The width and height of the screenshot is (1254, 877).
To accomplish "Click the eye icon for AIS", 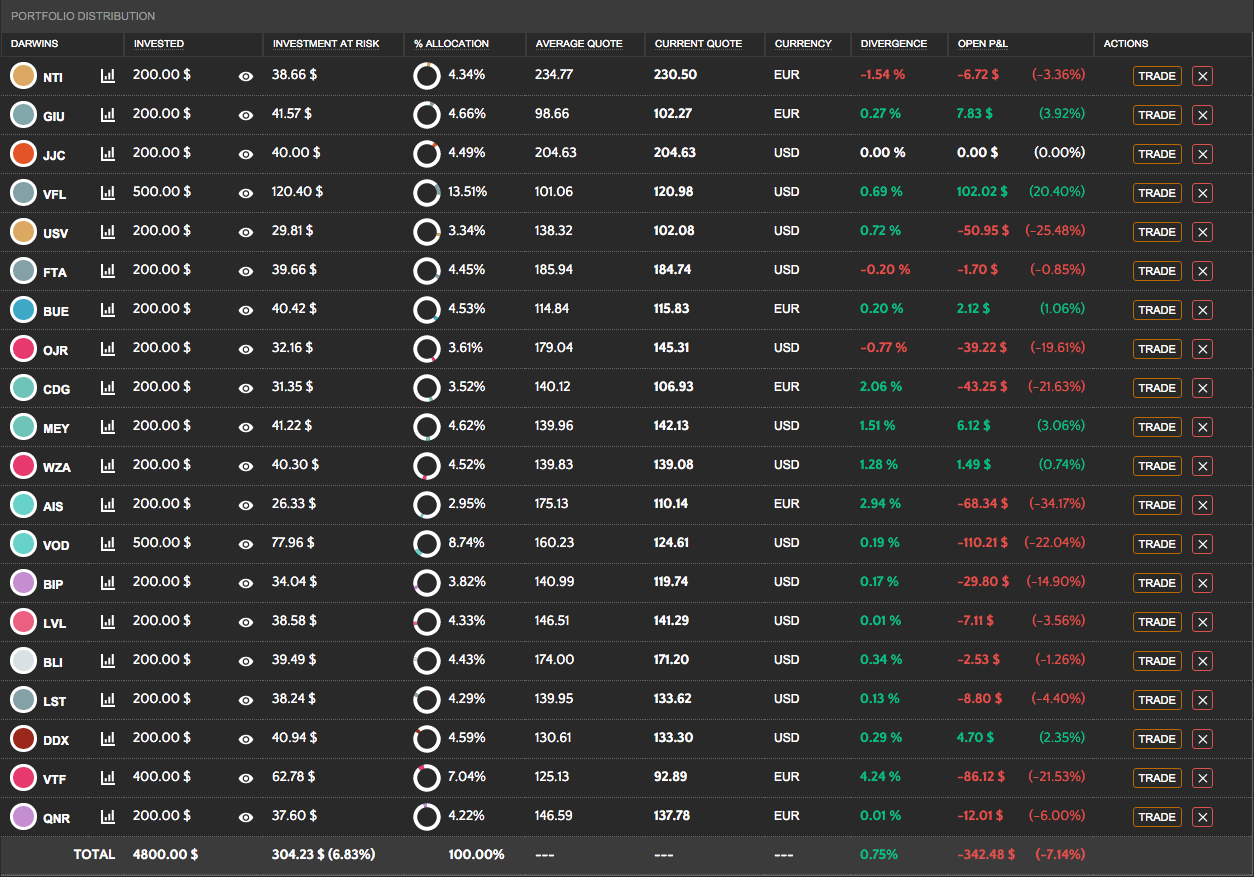I will (x=246, y=505).
